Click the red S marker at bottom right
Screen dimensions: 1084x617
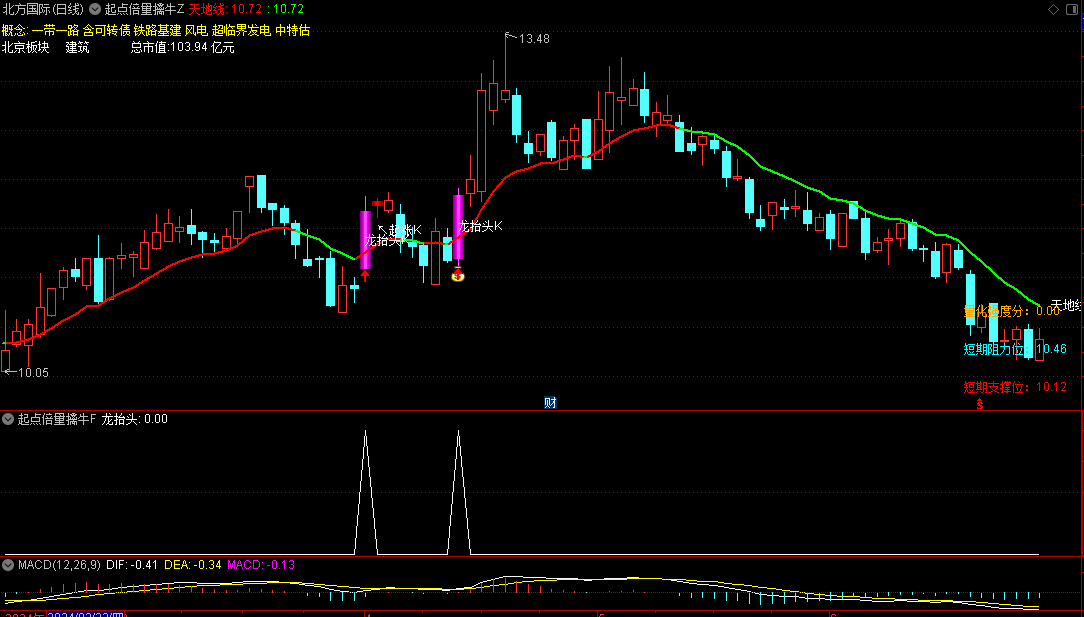pyautogui.click(x=980, y=404)
